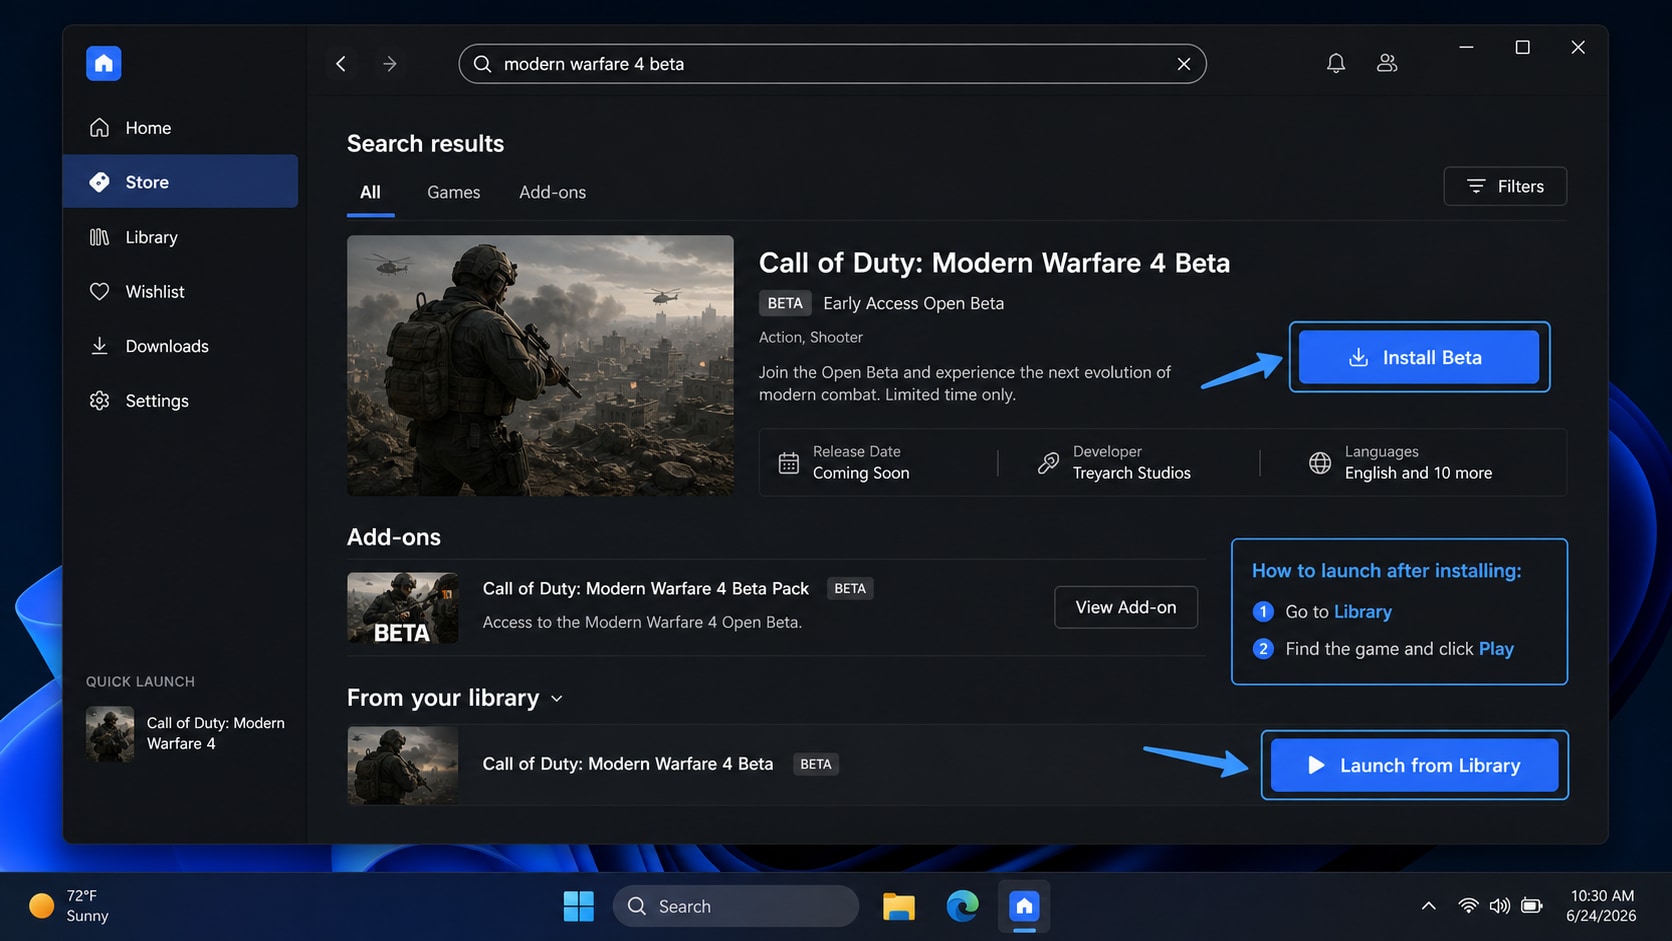
Task: Clear the search box with the X
Action: pyautogui.click(x=1184, y=64)
